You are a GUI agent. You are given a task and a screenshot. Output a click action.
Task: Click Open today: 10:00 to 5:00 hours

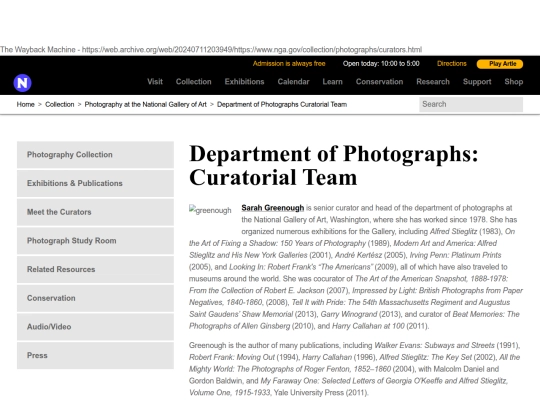point(381,63)
